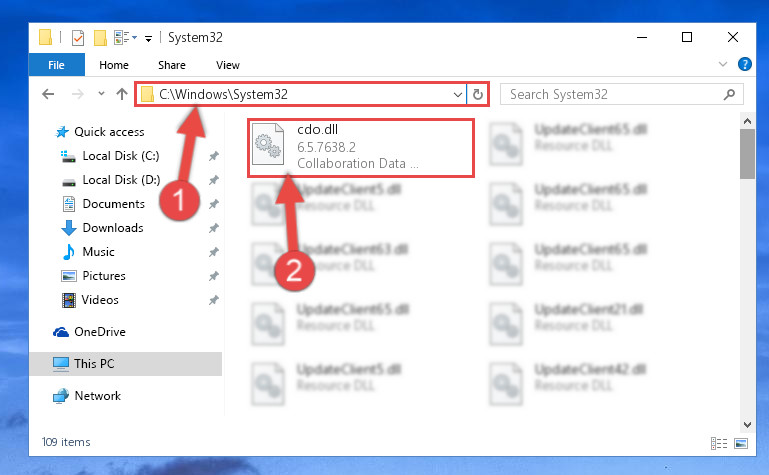Open Music in the navigation pane
Viewport: 769px width, 475px height.
98,252
